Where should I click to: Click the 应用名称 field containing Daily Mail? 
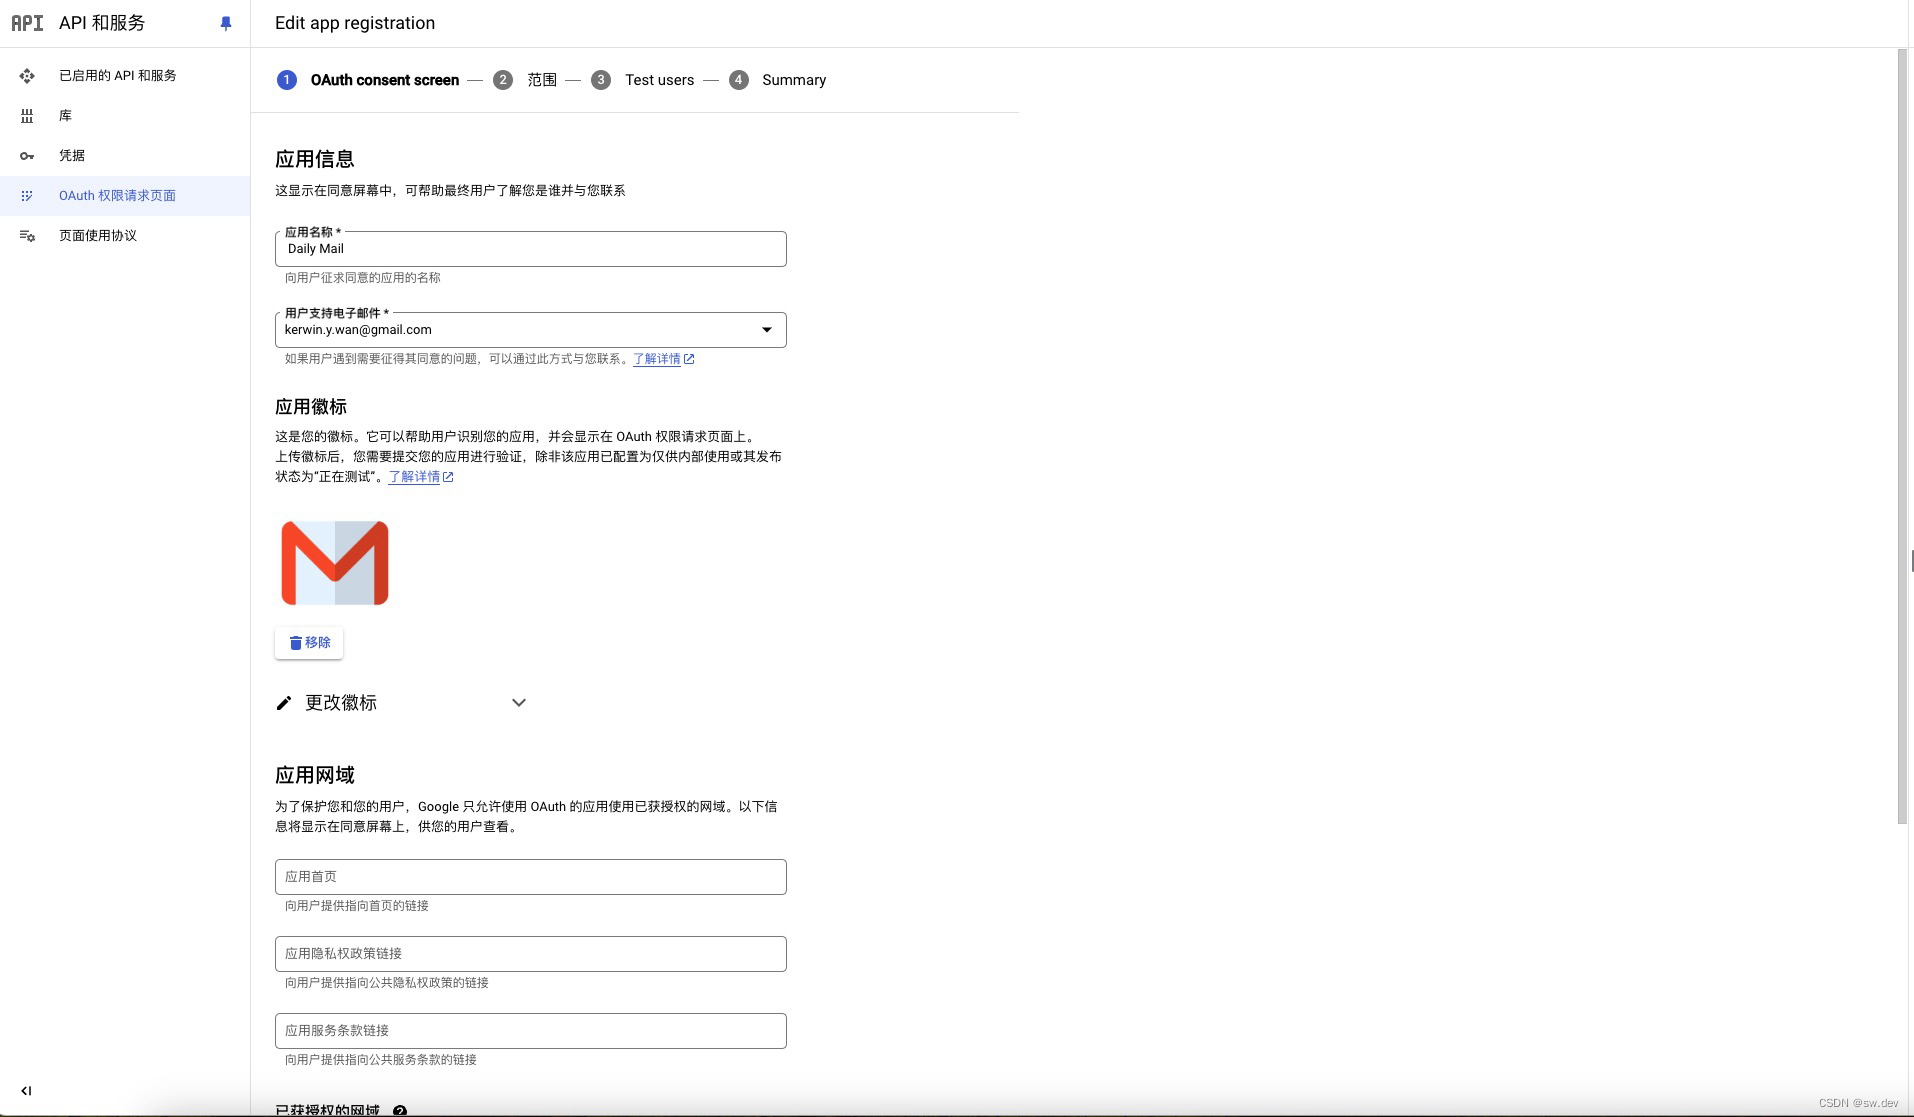(x=531, y=249)
